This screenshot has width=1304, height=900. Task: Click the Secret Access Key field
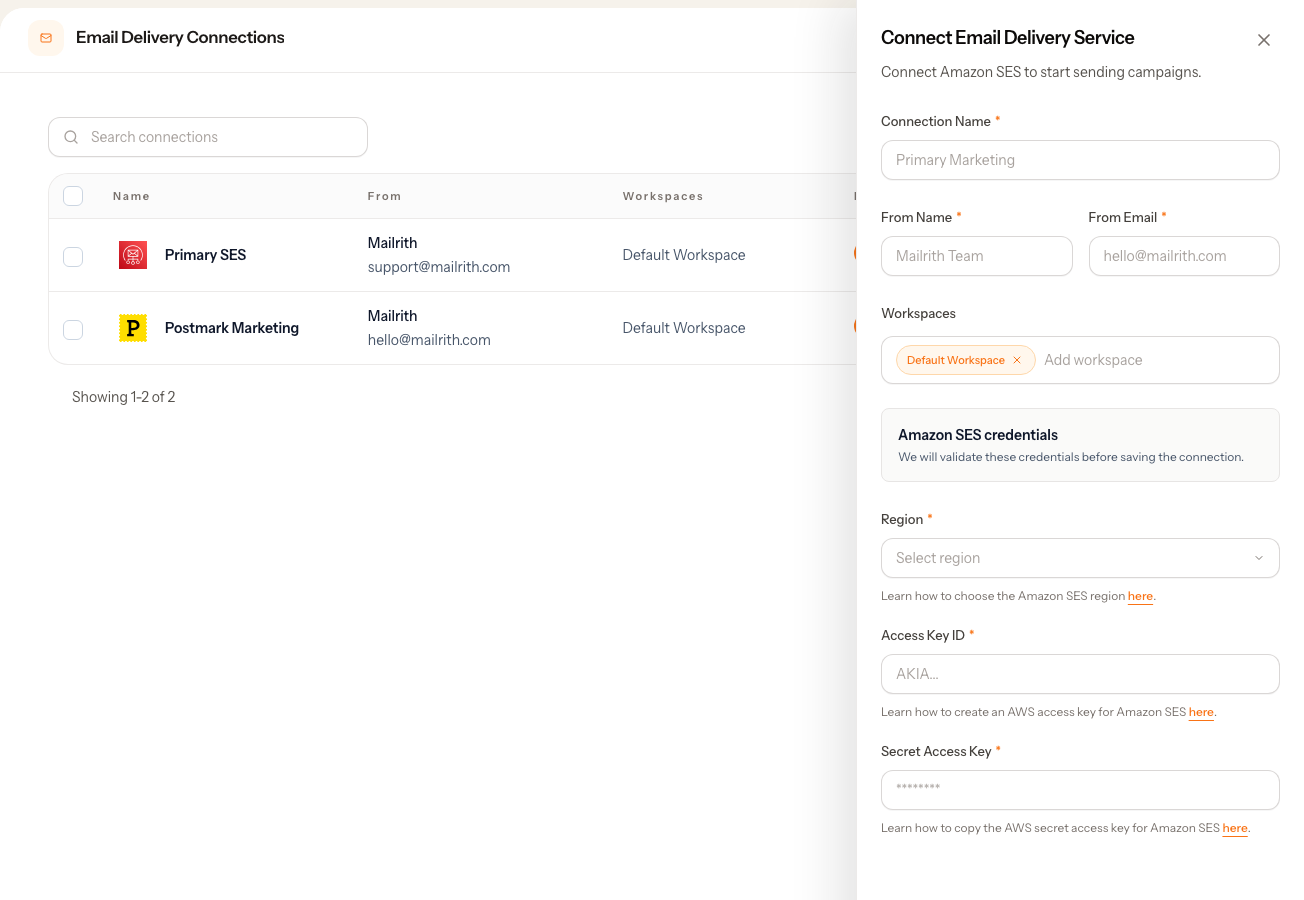click(x=1080, y=790)
